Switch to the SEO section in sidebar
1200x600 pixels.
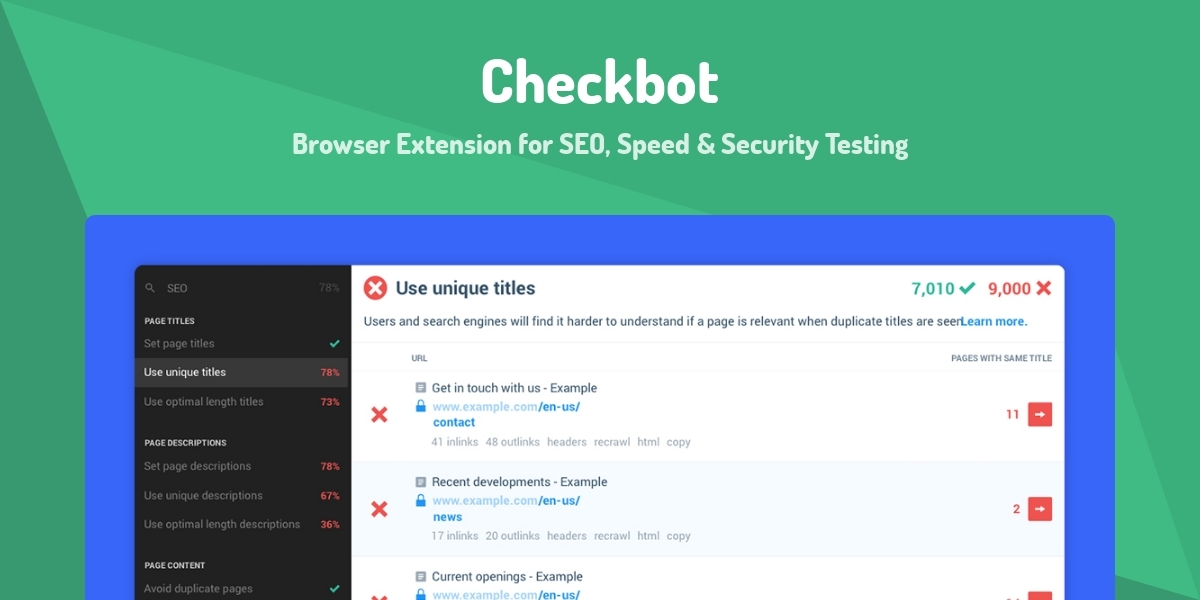[x=177, y=288]
